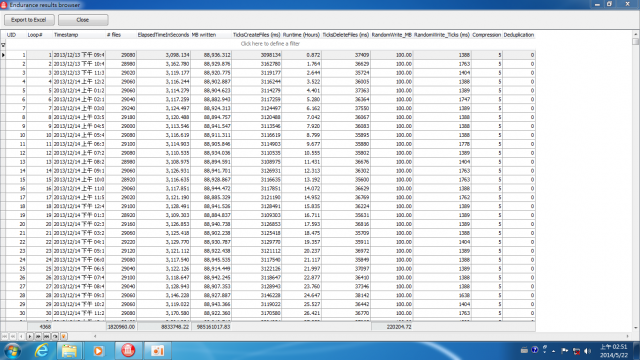The height and width of the screenshot is (360, 640).
Task: Click the TicksDeleteFiles cell 37363
Action: 346,91
